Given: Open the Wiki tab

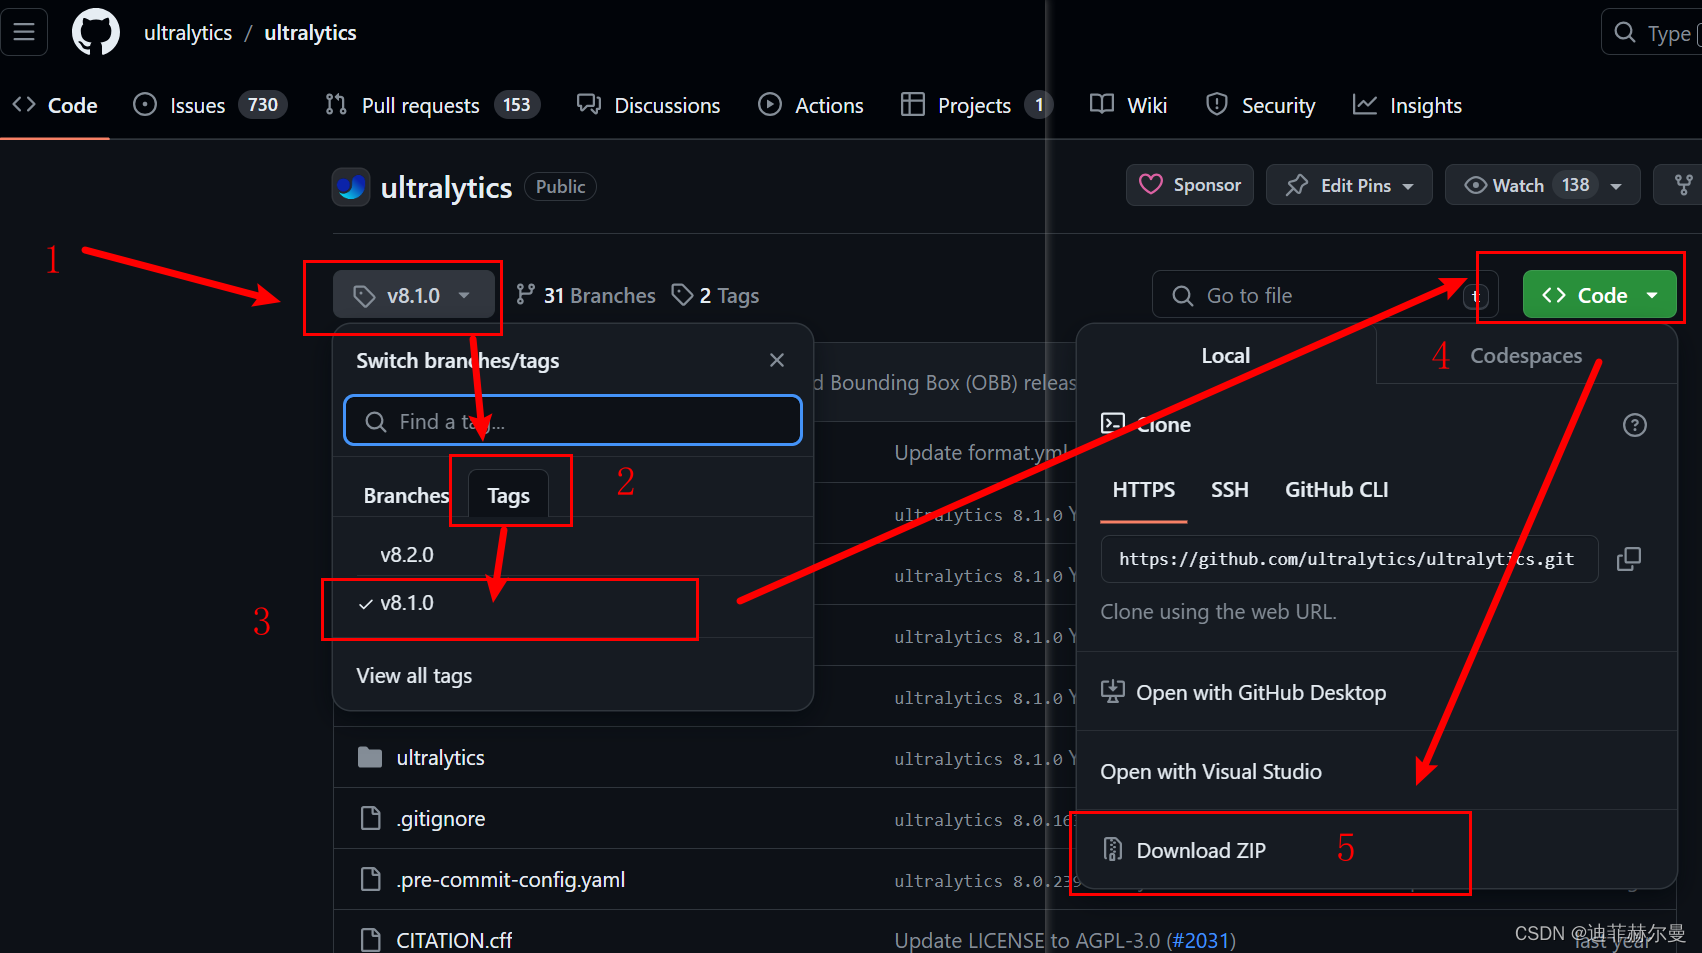Looking at the screenshot, I should tap(1129, 105).
